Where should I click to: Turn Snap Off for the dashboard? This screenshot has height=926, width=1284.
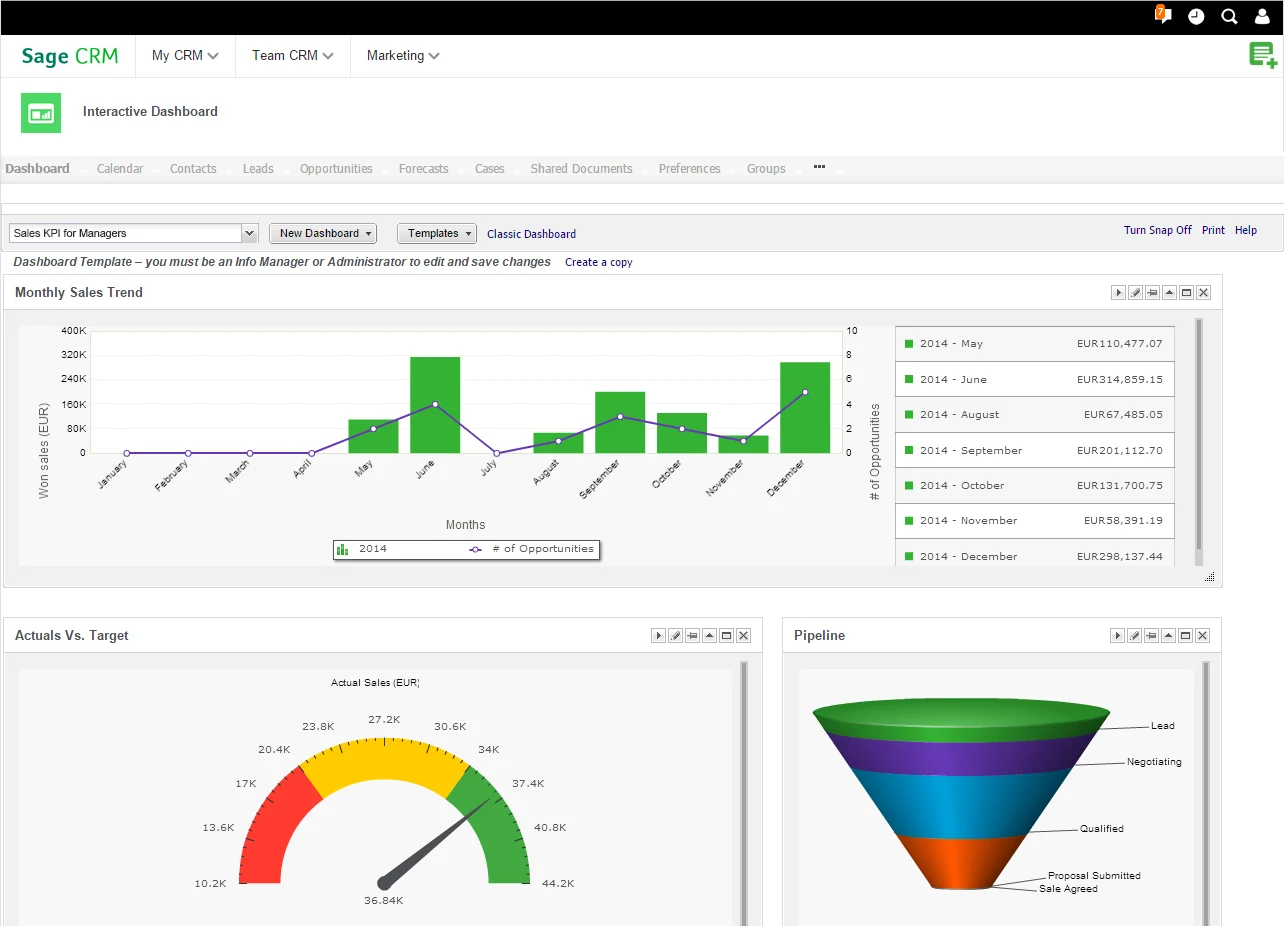[1157, 230]
